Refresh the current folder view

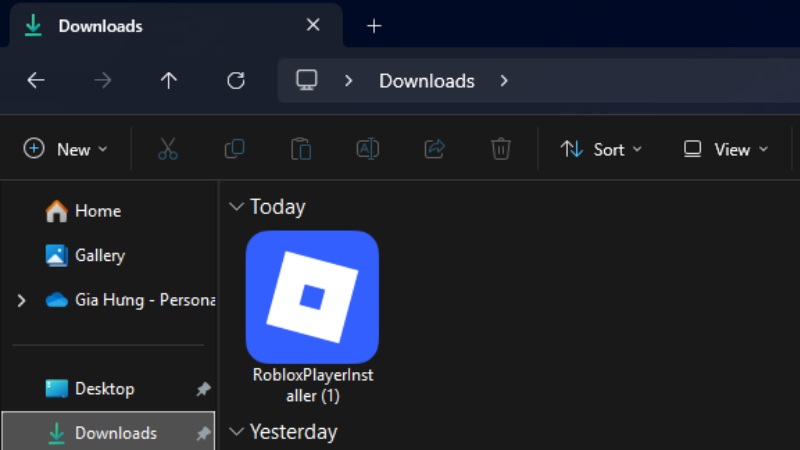[236, 81]
